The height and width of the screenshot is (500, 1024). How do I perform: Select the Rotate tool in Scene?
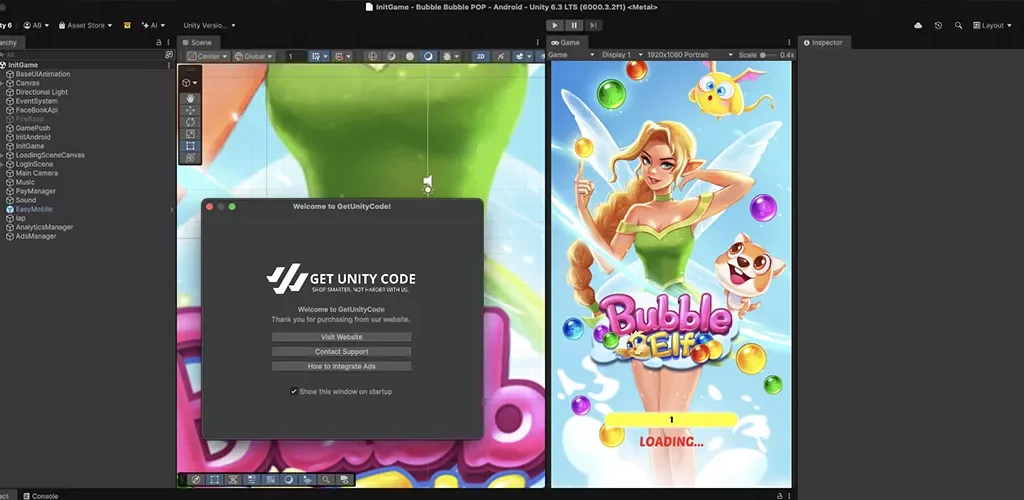pyautogui.click(x=190, y=121)
